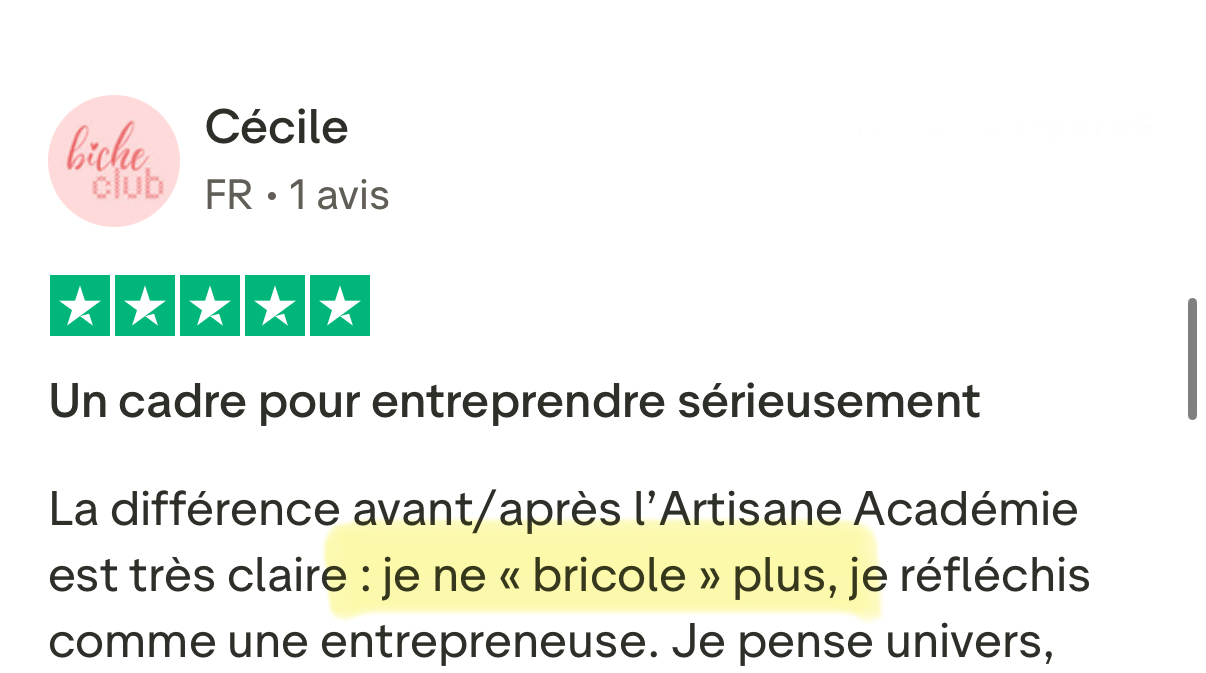Select the fifth green rating star
Image resolution: width=1206 pixels, height=673 pixels.
340,306
